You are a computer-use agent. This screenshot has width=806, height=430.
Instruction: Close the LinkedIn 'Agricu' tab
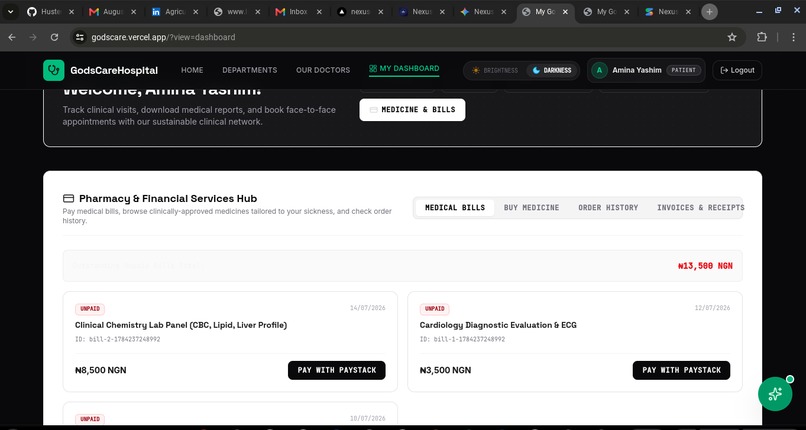195,12
